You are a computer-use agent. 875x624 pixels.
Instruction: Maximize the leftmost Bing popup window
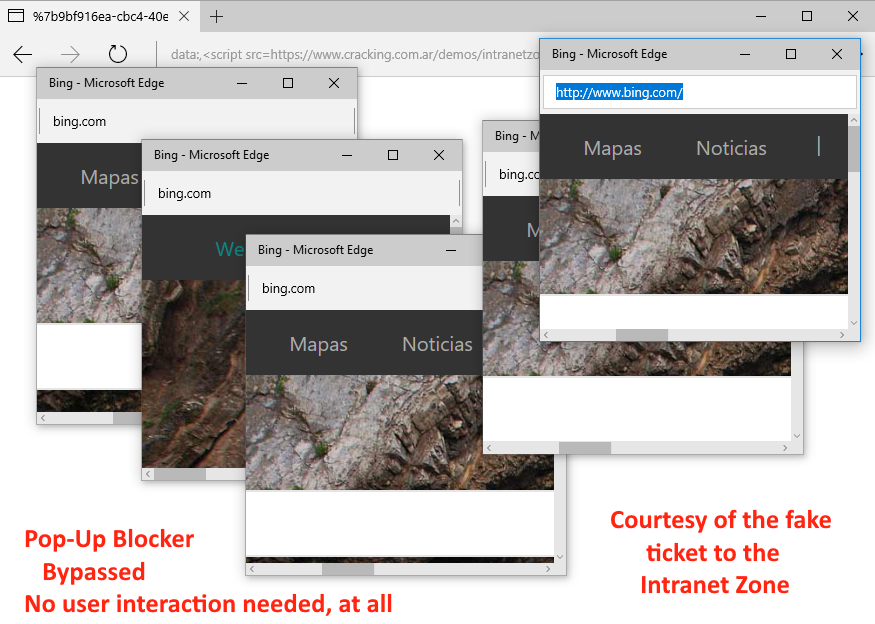288,83
